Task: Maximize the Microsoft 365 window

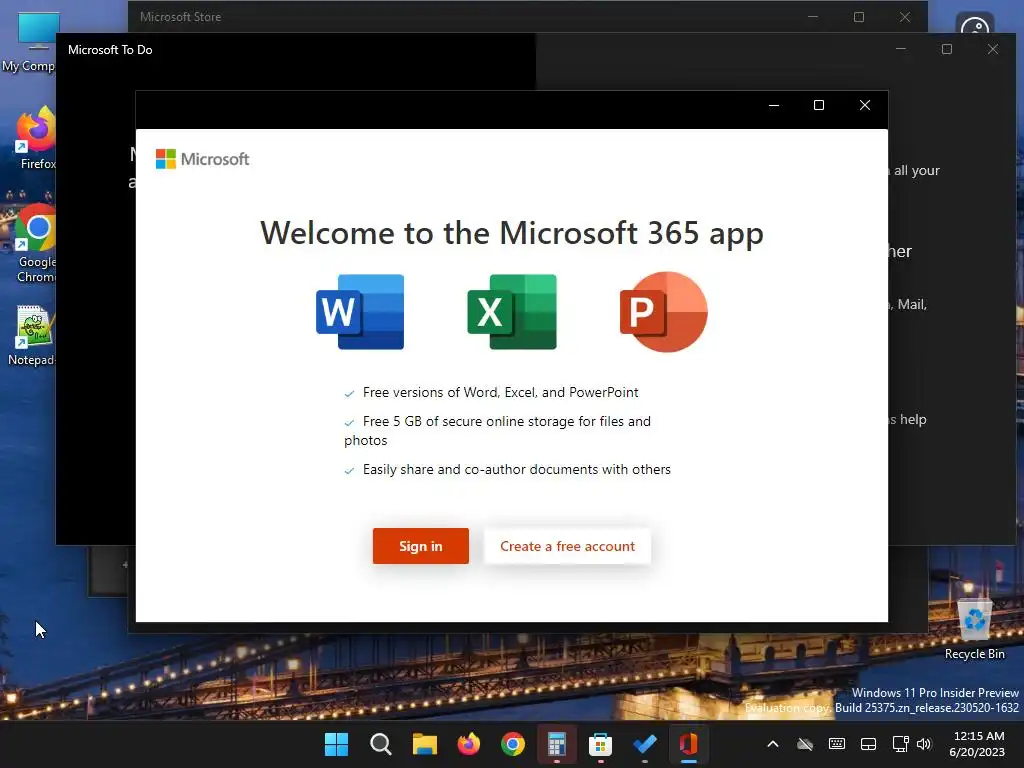Action: (819, 105)
